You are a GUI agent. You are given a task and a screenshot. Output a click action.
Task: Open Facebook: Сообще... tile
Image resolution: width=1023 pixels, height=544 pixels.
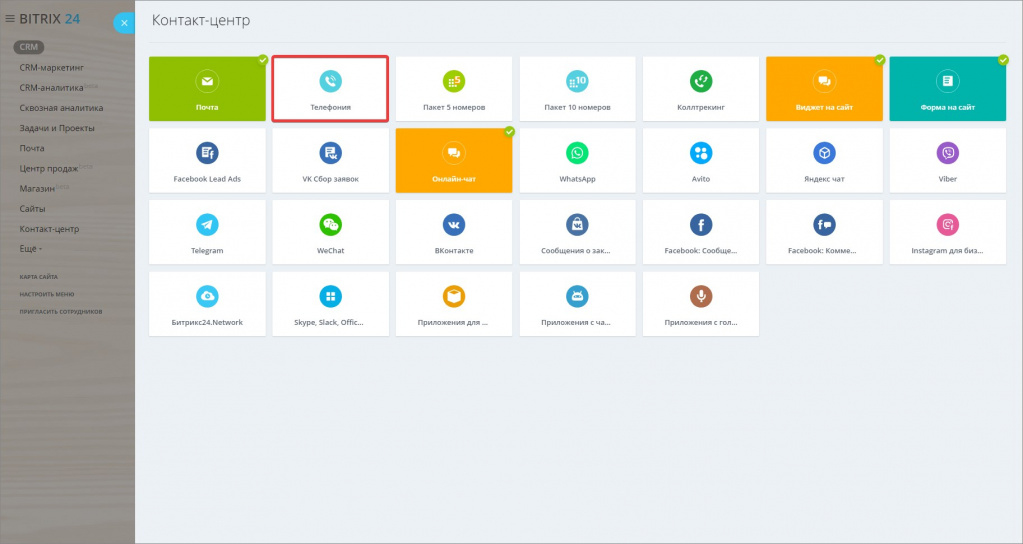[701, 232]
